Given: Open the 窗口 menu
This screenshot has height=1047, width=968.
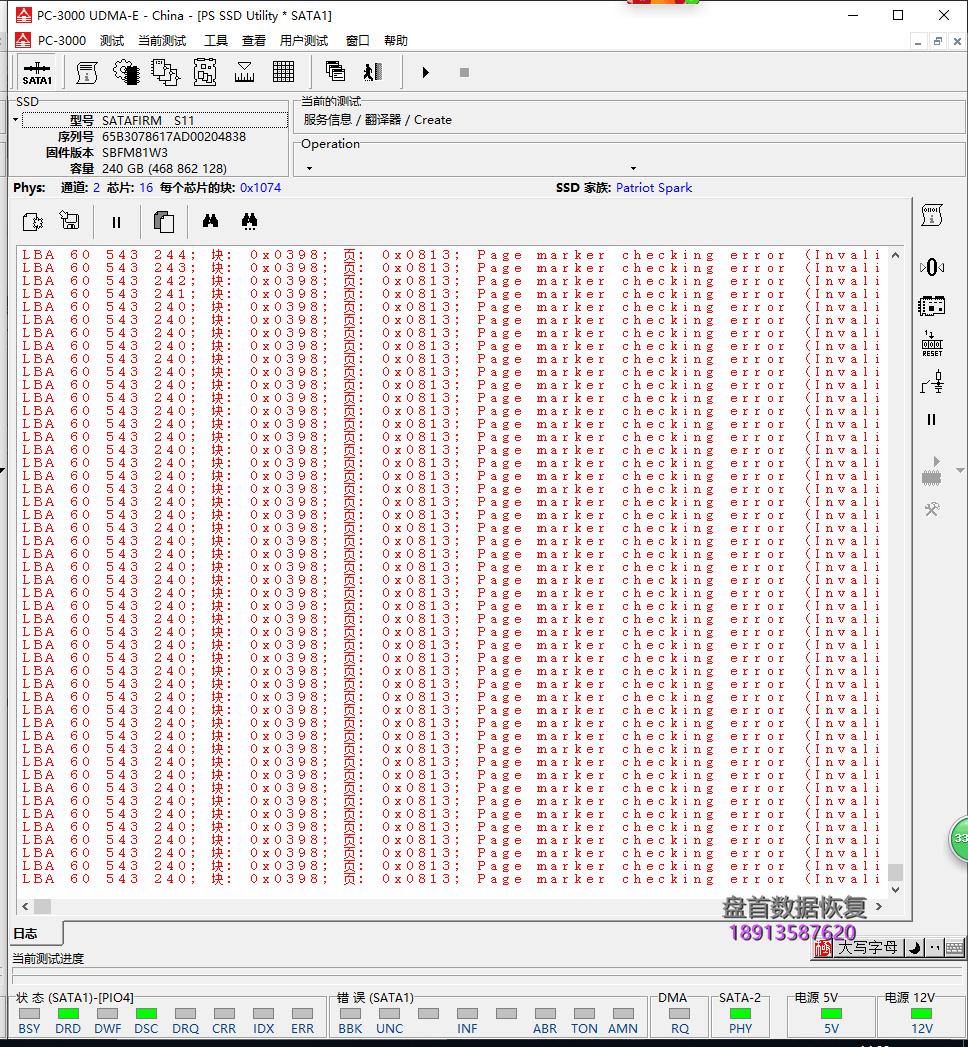Looking at the screenshot, I should tap(358, 41).
